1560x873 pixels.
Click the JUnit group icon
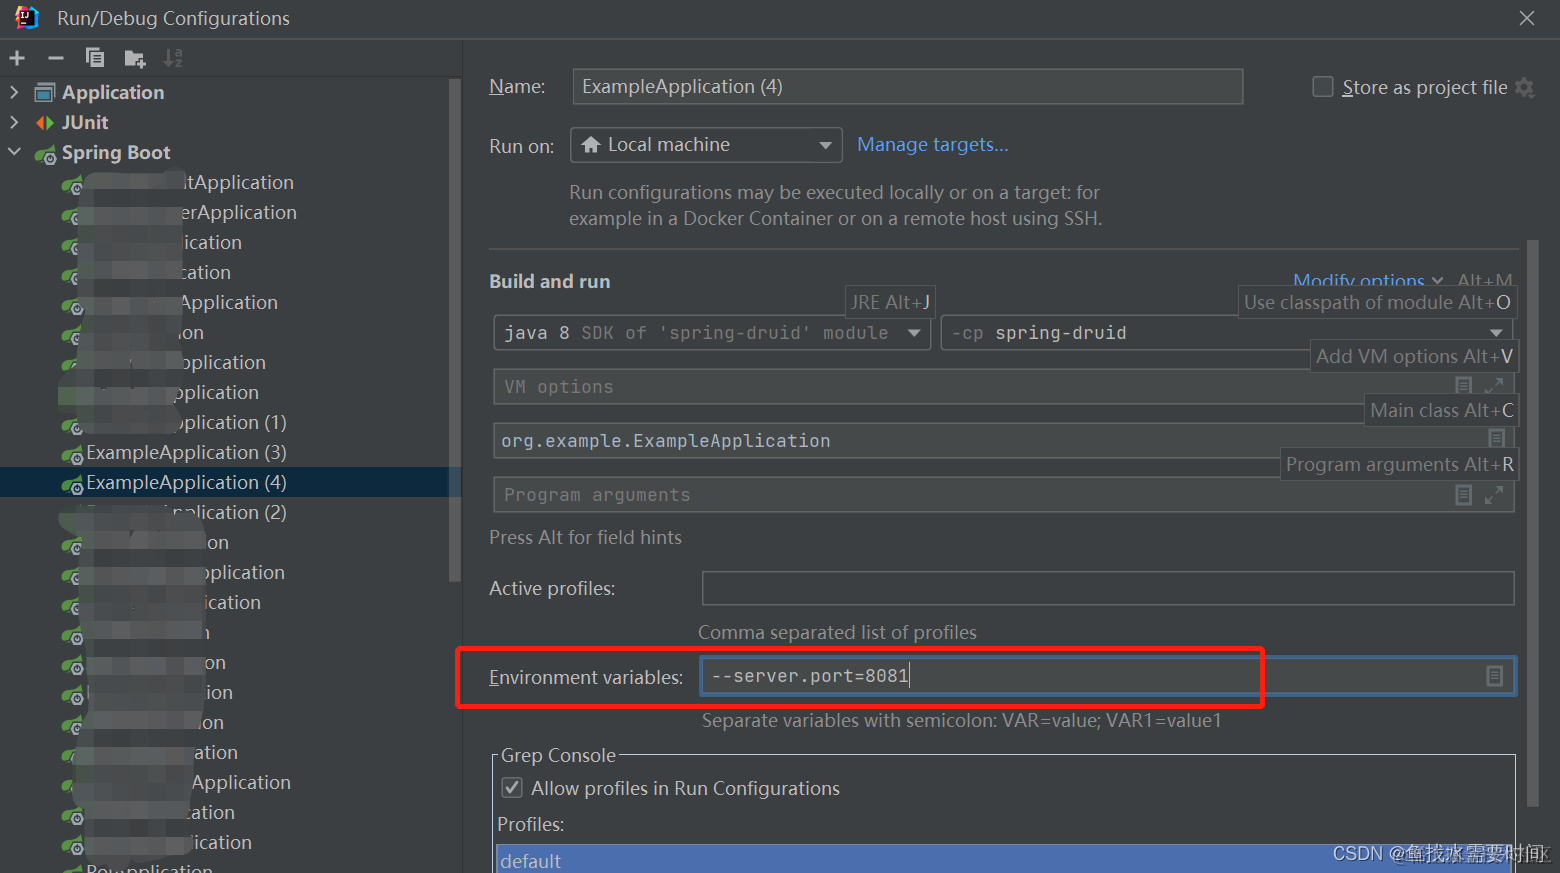coord(45,122)
